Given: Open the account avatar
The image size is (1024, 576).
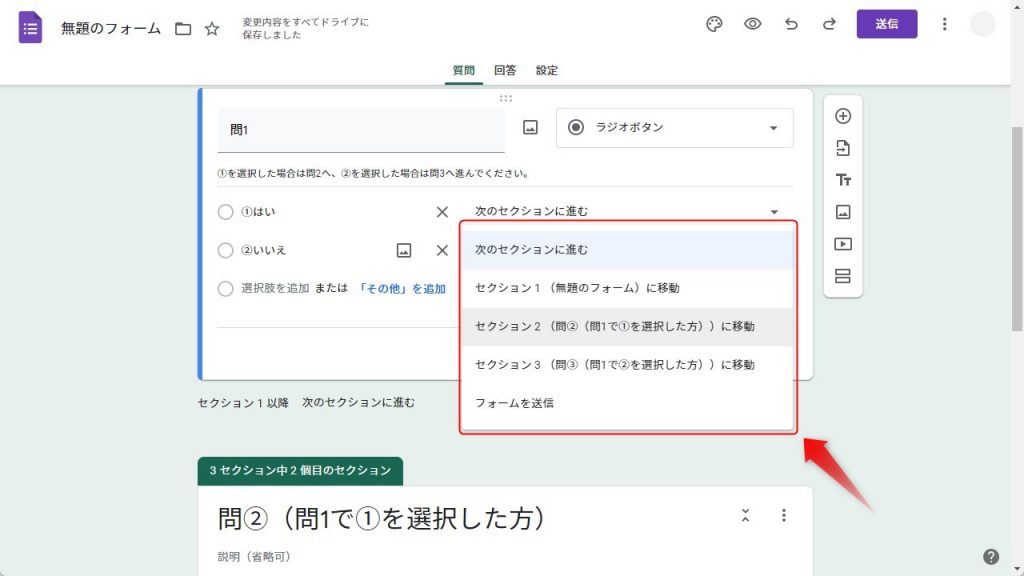Looking at the screenshot, I should [982, 24].
